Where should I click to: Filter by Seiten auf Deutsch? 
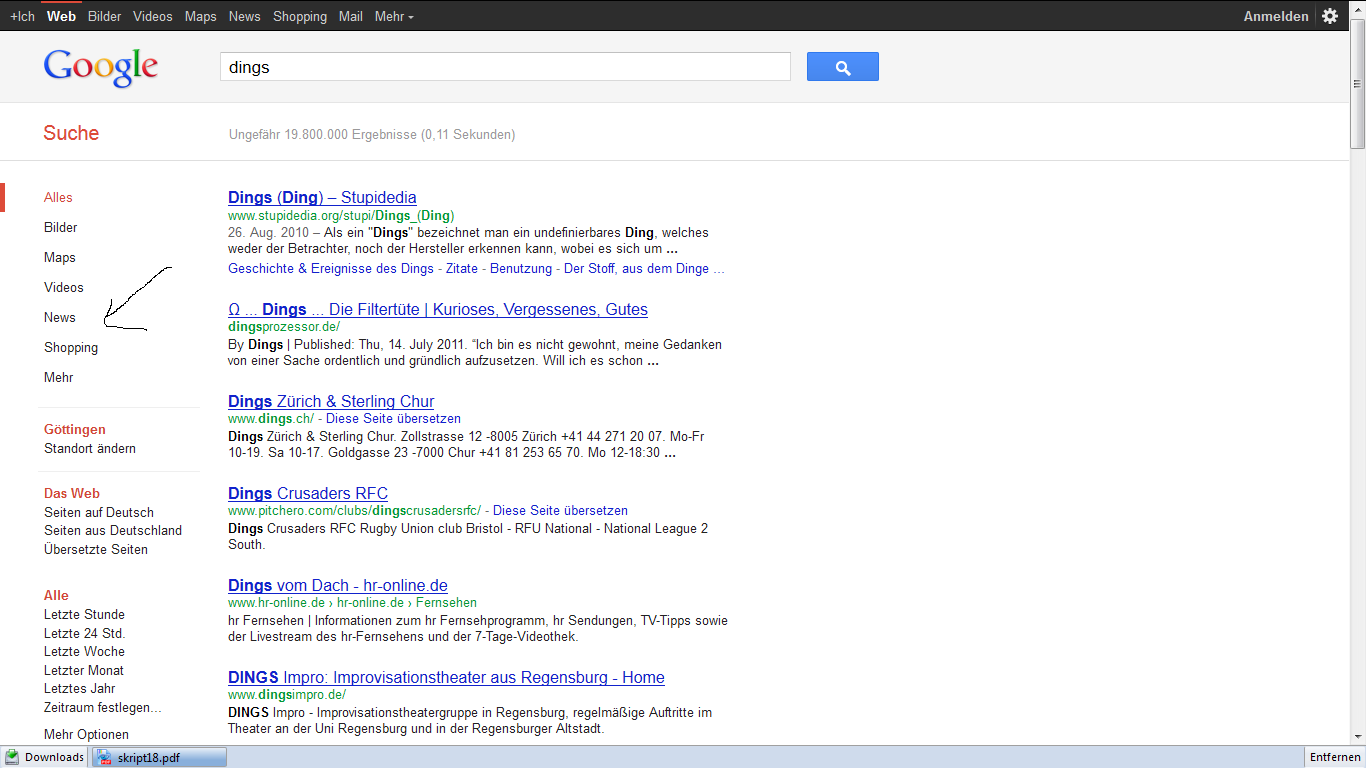[x=99, y=512]
